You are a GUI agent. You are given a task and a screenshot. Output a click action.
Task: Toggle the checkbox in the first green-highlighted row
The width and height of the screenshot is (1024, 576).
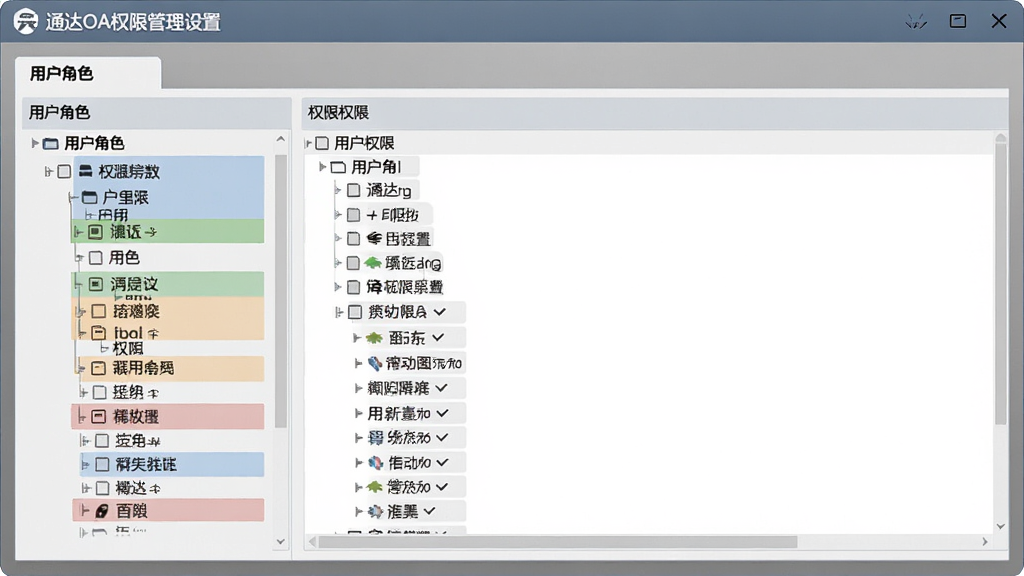point(95,232)
